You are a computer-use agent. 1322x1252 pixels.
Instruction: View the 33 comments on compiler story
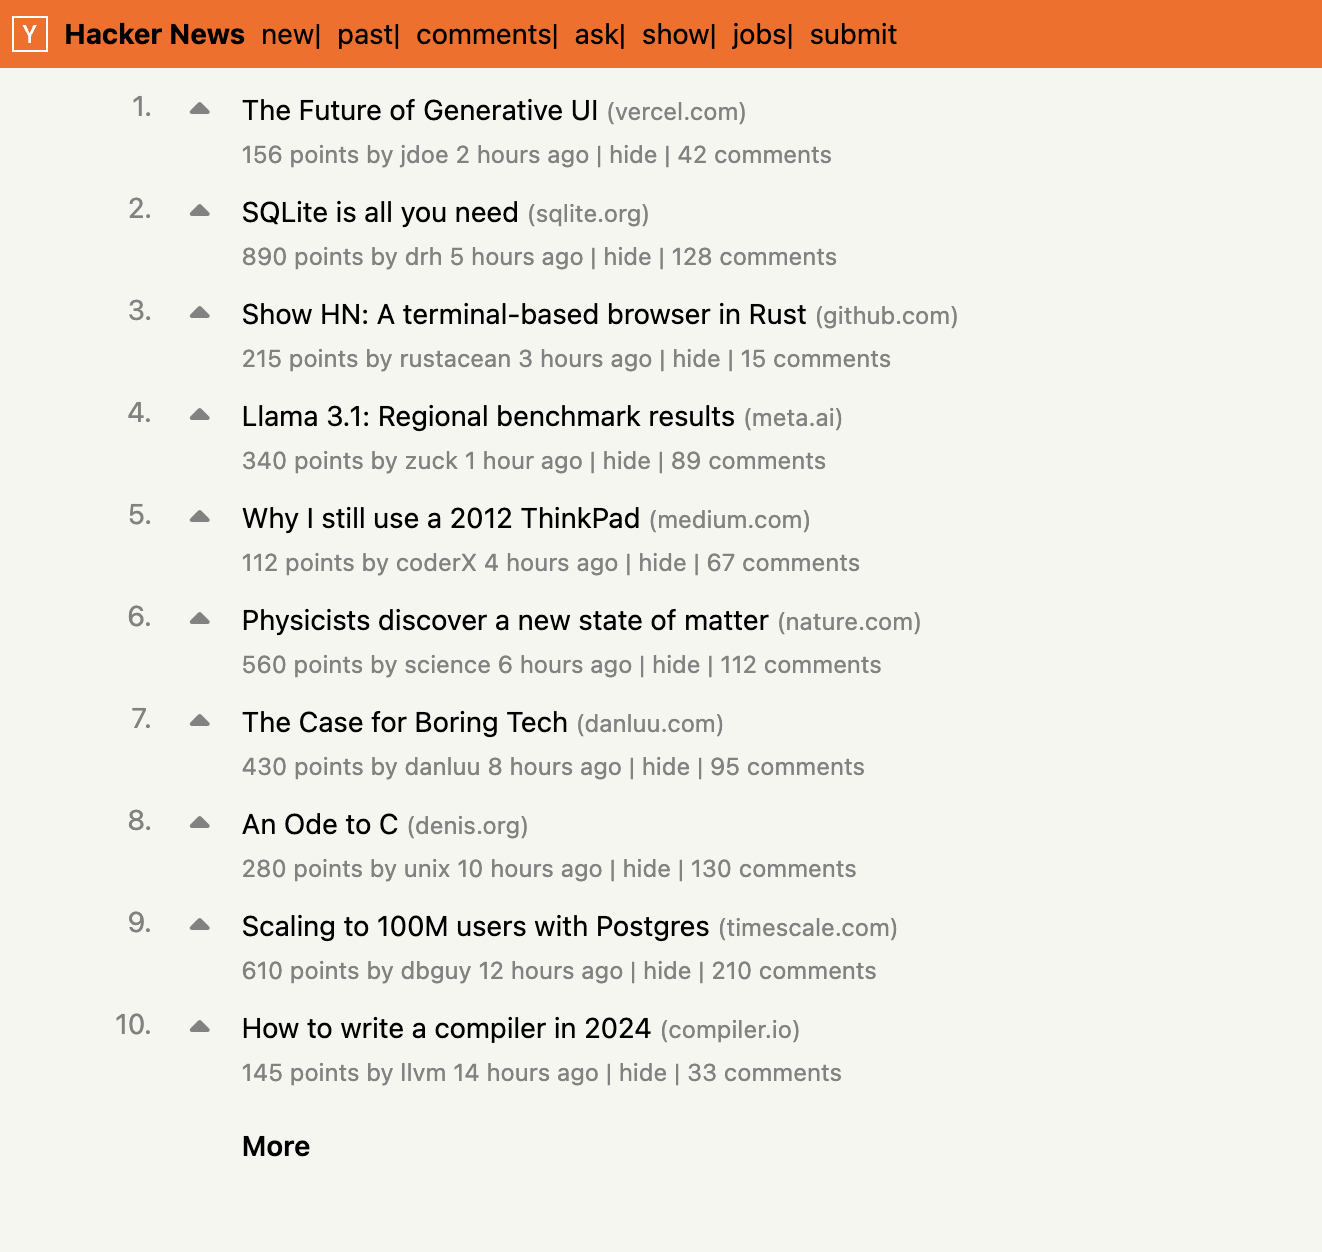coord(765,1073)
